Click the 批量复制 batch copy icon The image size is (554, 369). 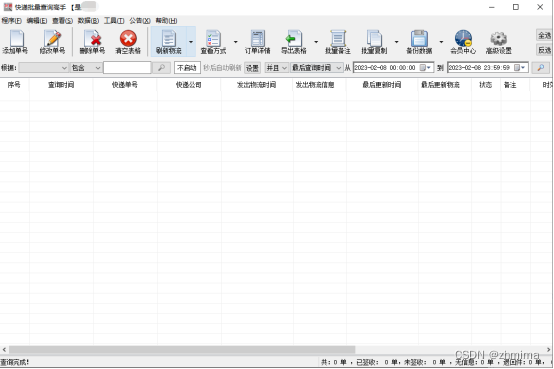(x=374, y=38)
